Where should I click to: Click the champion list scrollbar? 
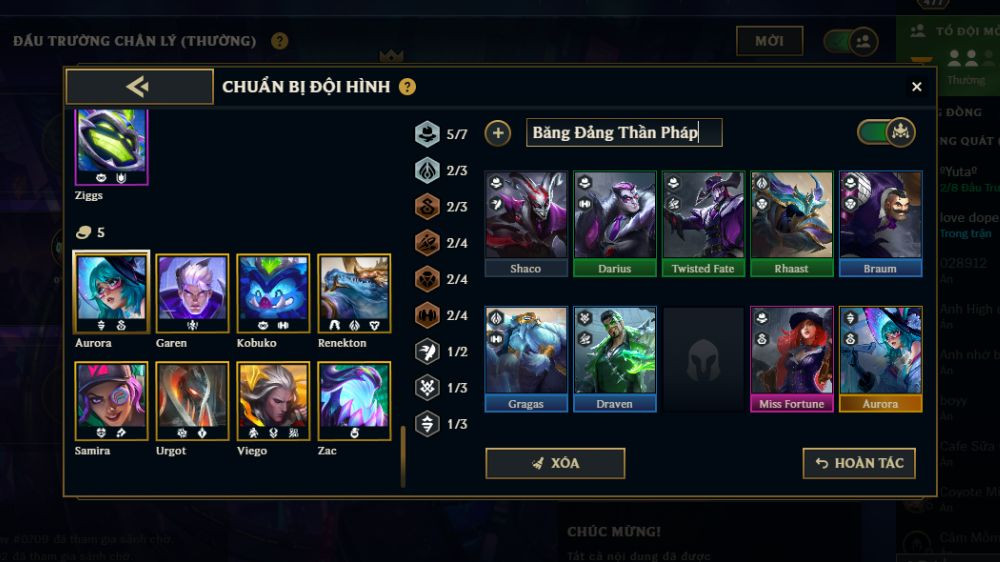pyautogui.click(x=402, y=456)
